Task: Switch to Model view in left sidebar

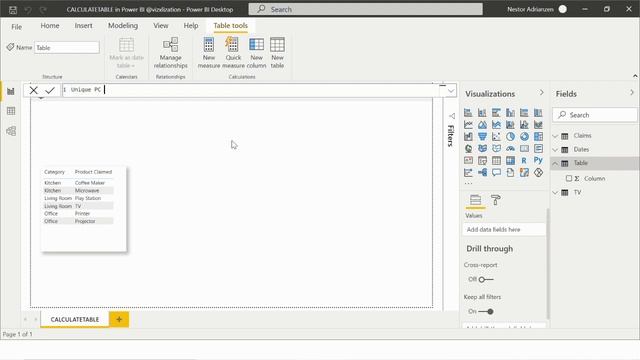Action: point(11,131)
